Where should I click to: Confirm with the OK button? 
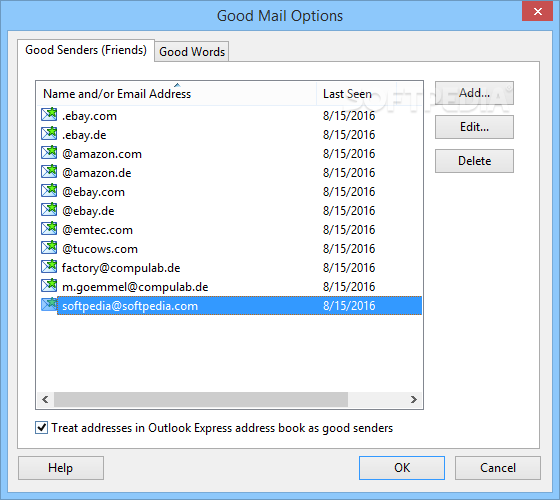click(402, 468)
